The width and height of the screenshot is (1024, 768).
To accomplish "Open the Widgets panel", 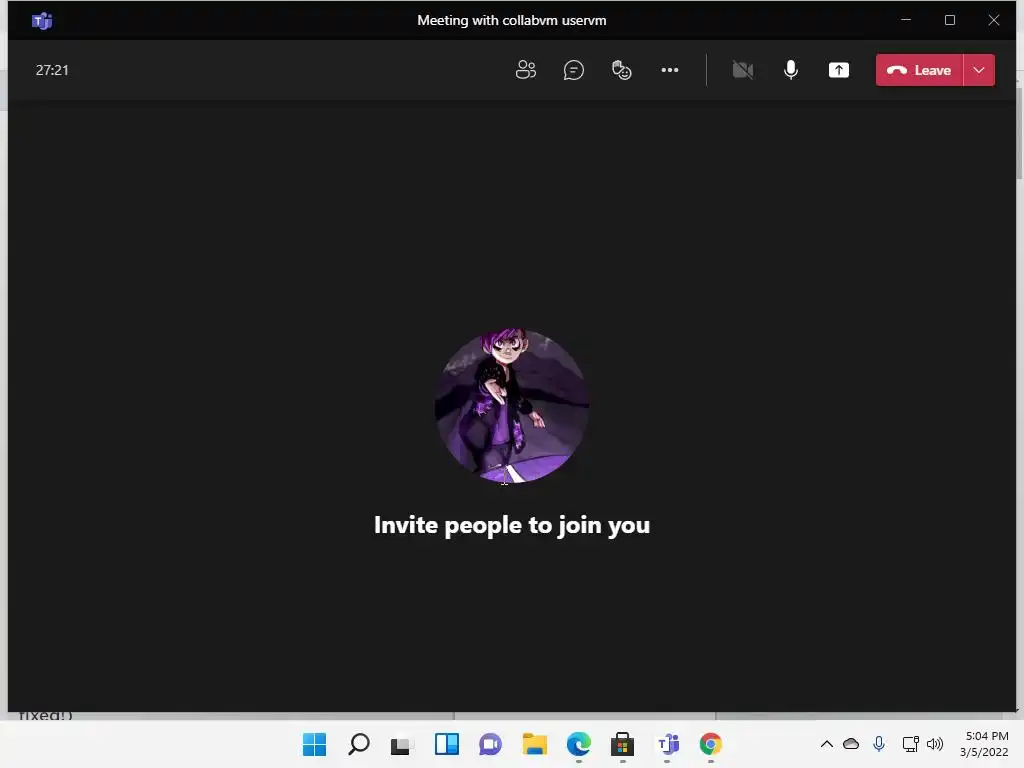I will pos(447,744).
